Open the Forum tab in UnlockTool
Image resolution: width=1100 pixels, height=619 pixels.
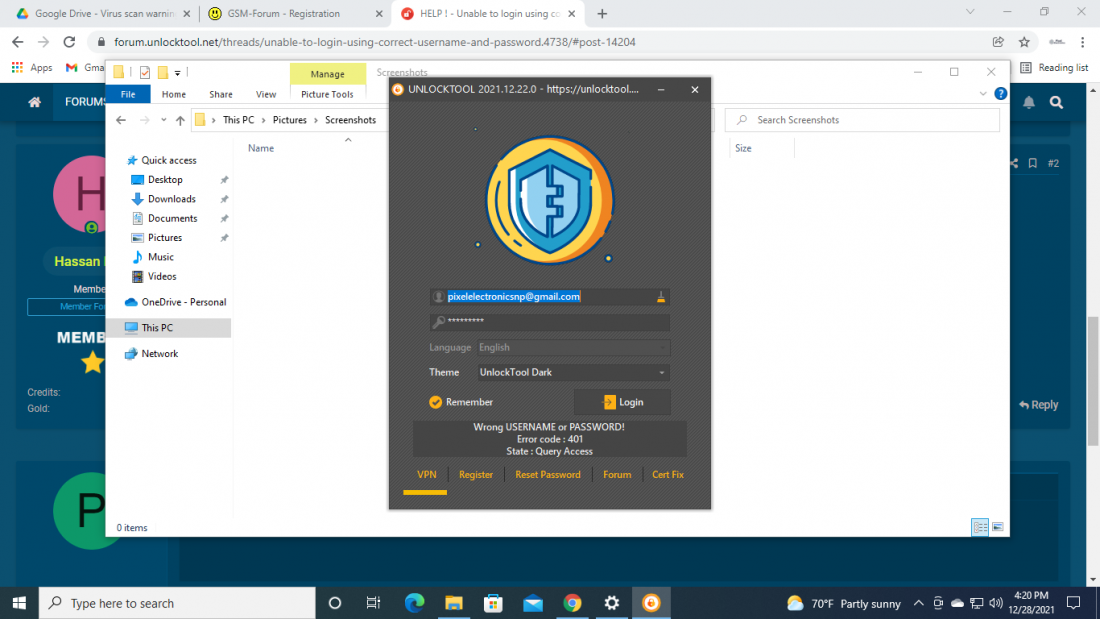(x=617, y=475)
